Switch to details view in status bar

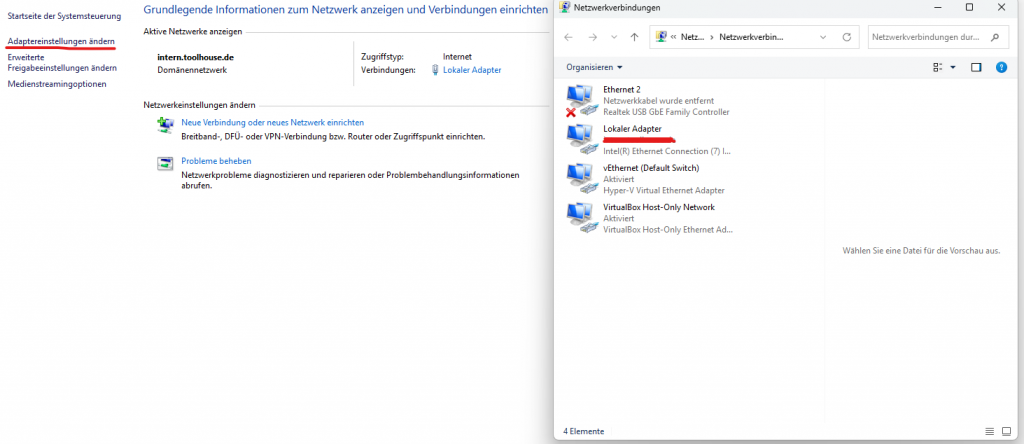989,431
